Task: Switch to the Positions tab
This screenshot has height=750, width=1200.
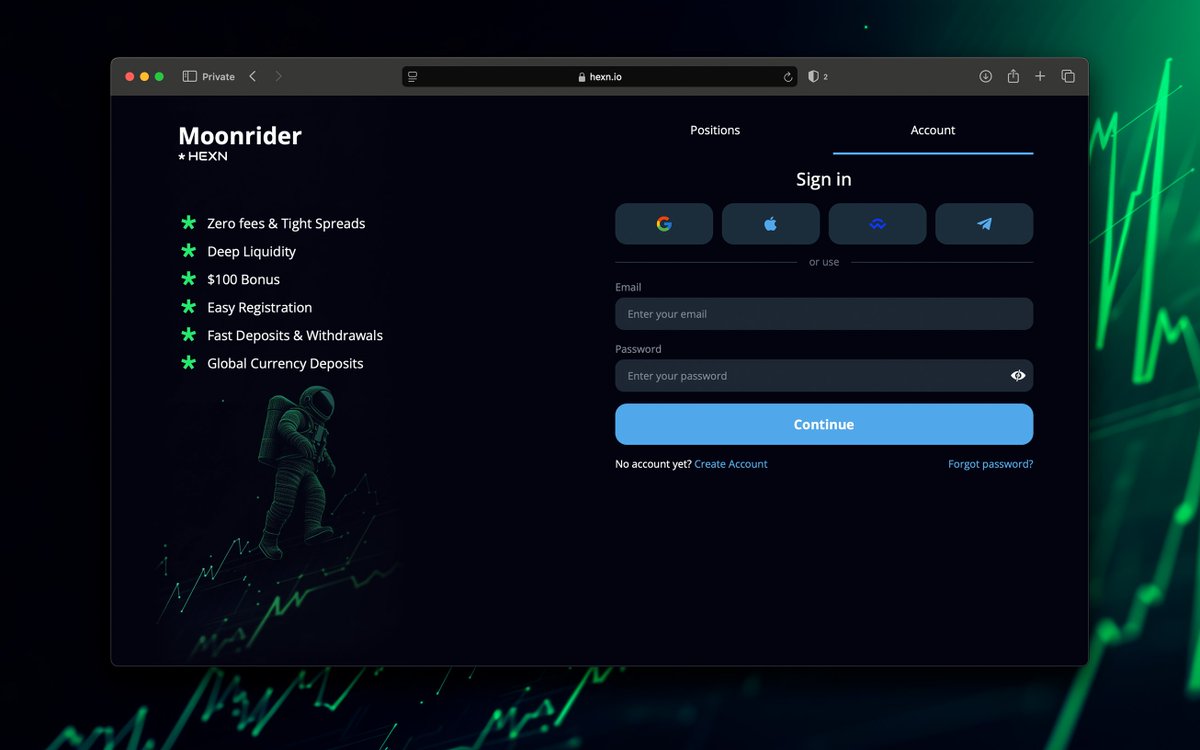Action: click(715, 130)
